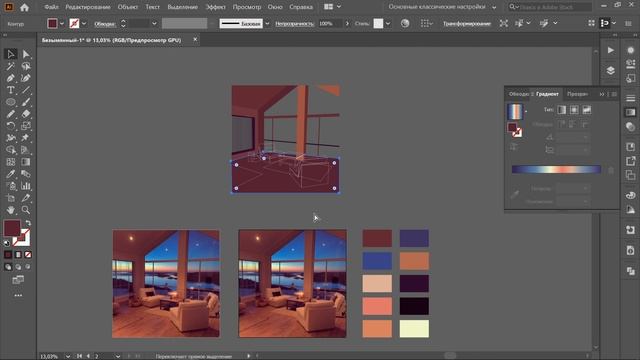
Task: Open the Layers panel icon in dock
Action: click(611, 70)
